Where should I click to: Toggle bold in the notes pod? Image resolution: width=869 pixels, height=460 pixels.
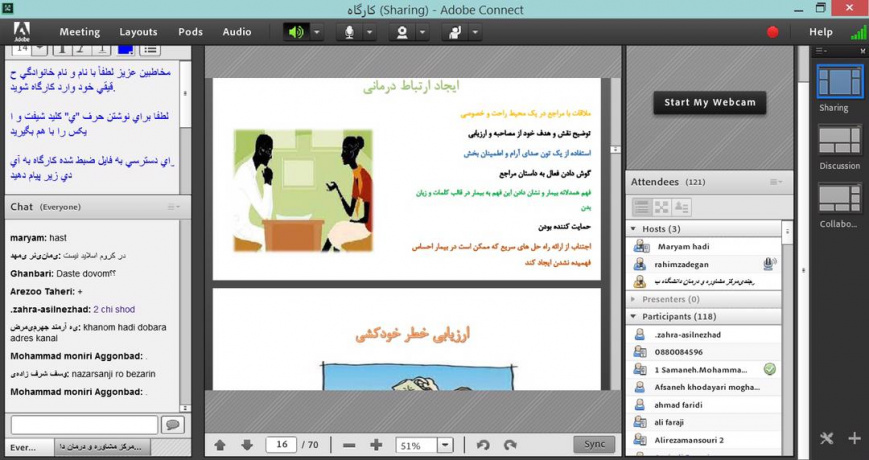(62, 49)
